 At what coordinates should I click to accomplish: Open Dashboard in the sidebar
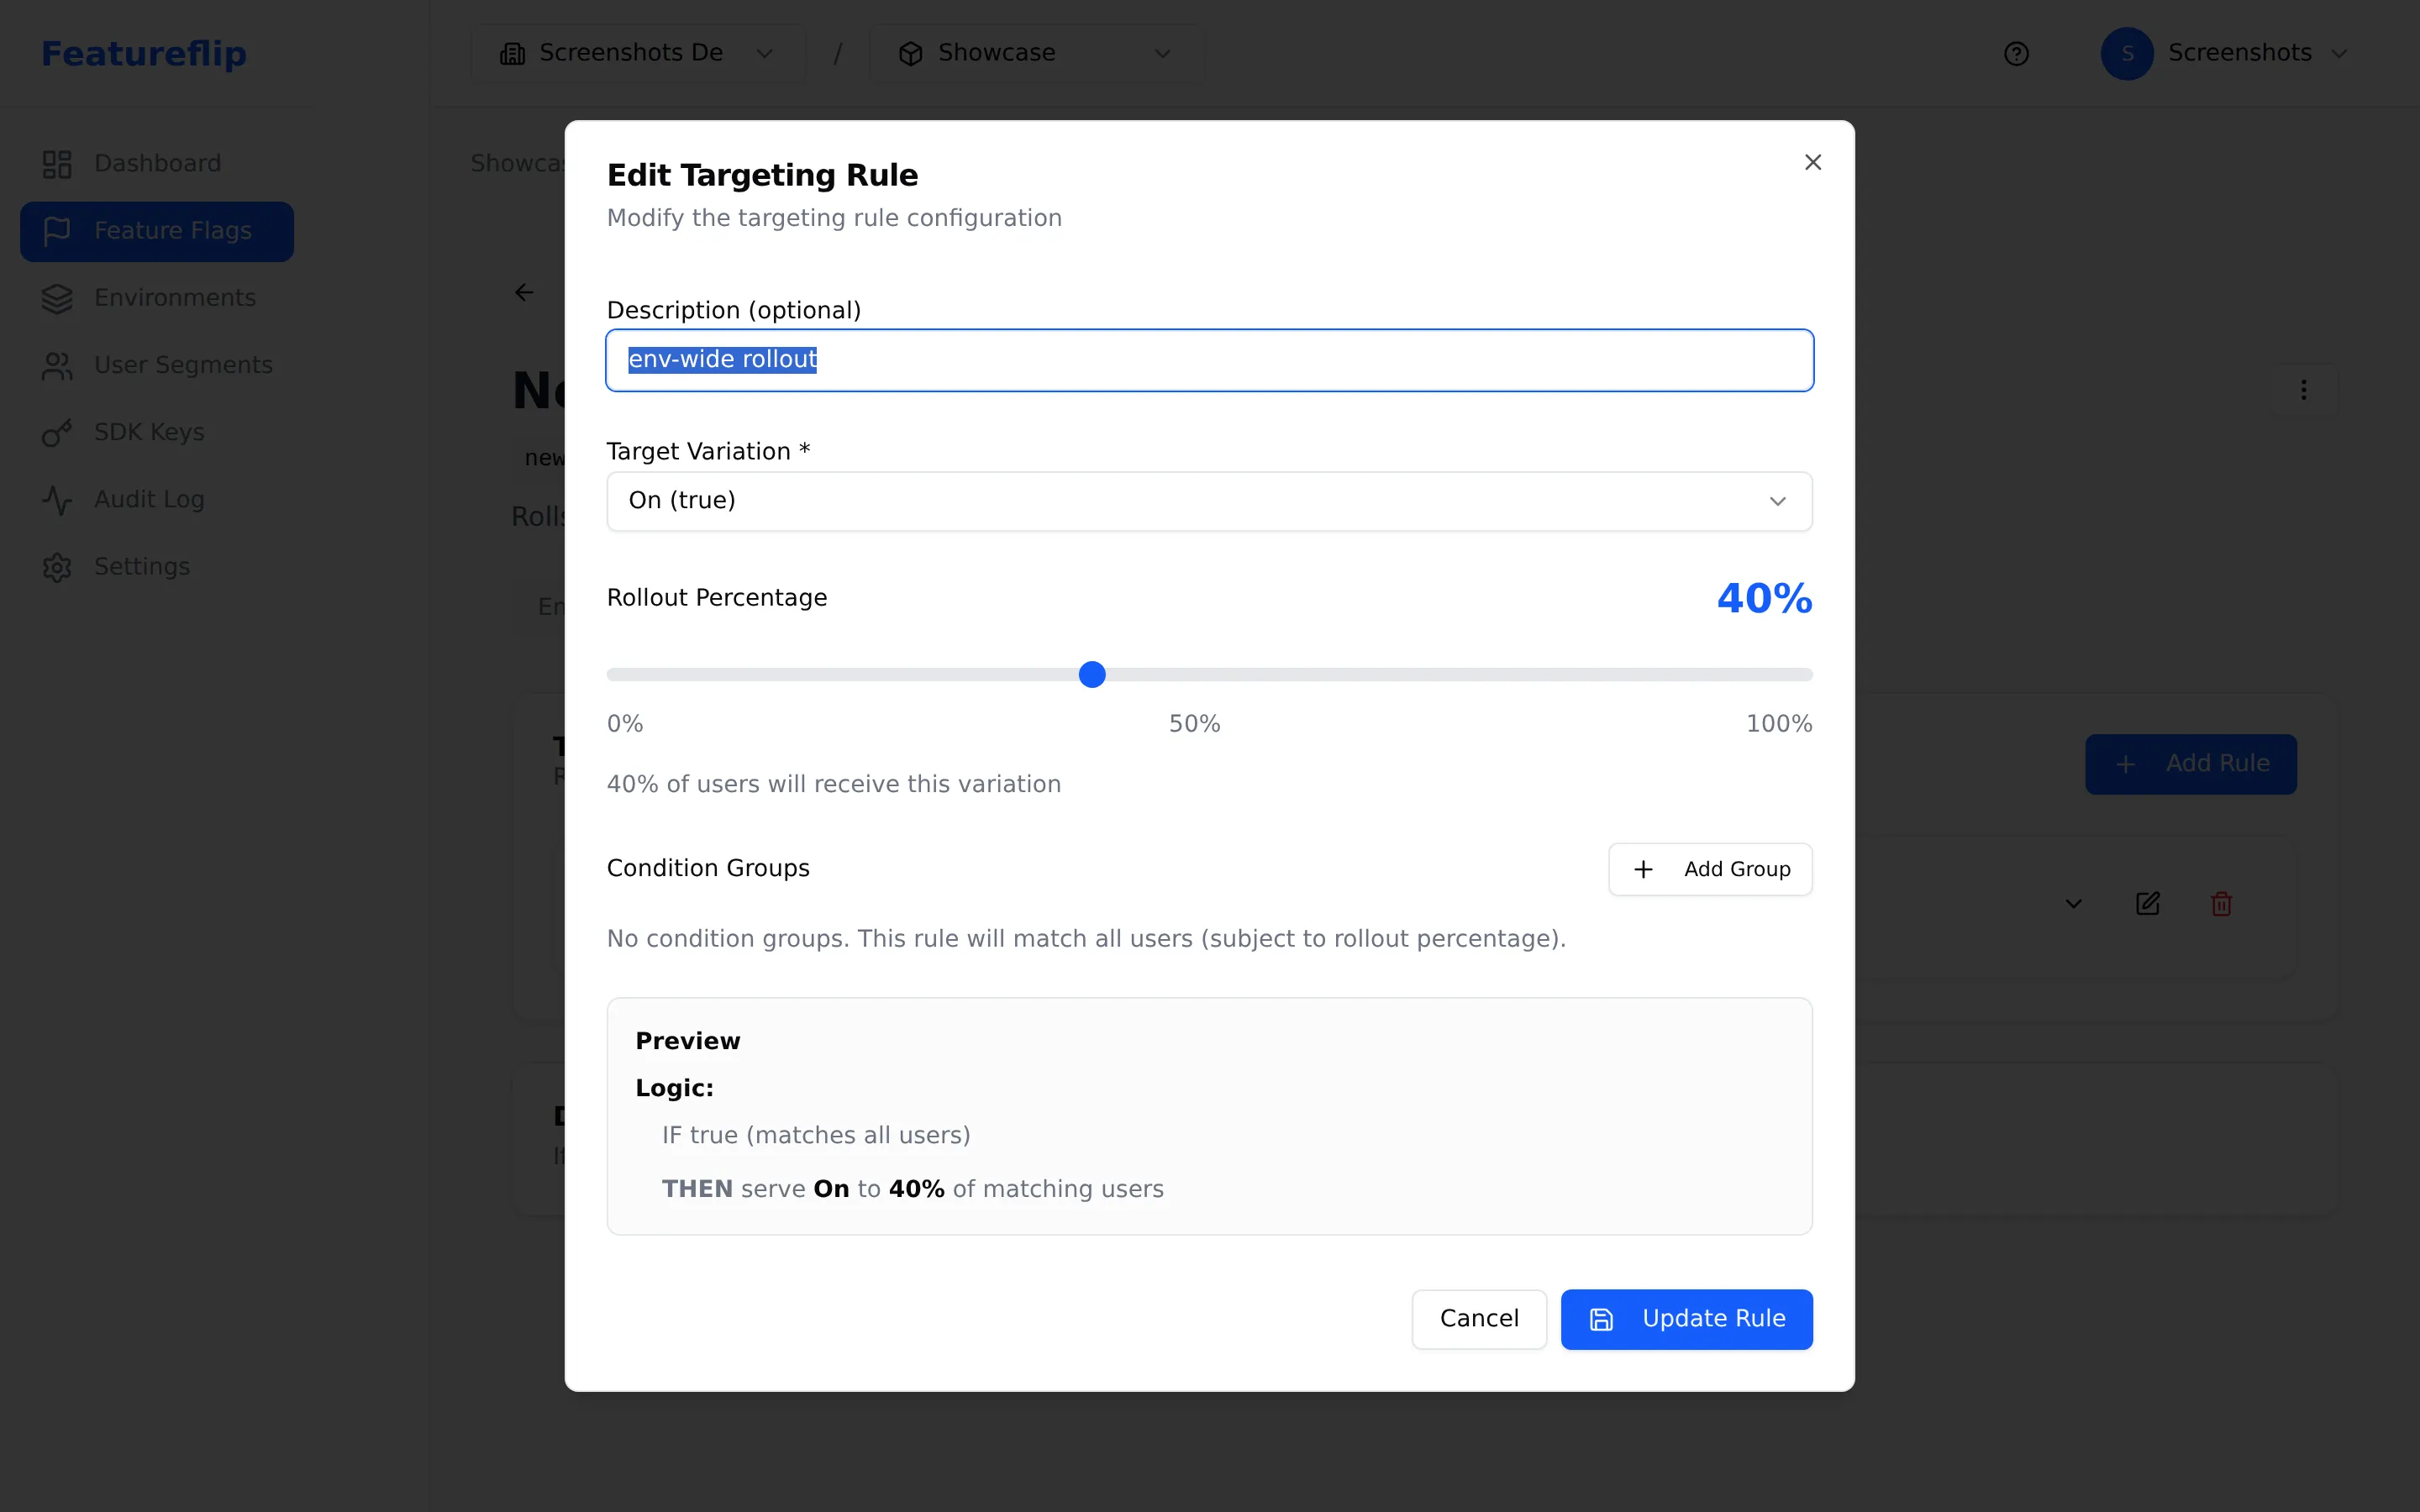[157, 164]
